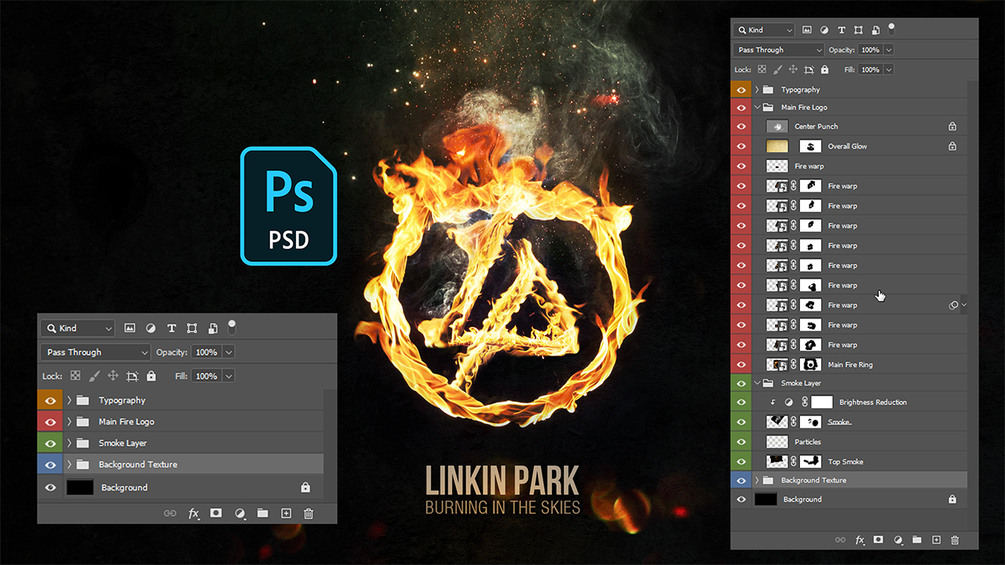Delete layer trash icon in right panel footer
Screen dimensions: 1005x565
point(955,540)
